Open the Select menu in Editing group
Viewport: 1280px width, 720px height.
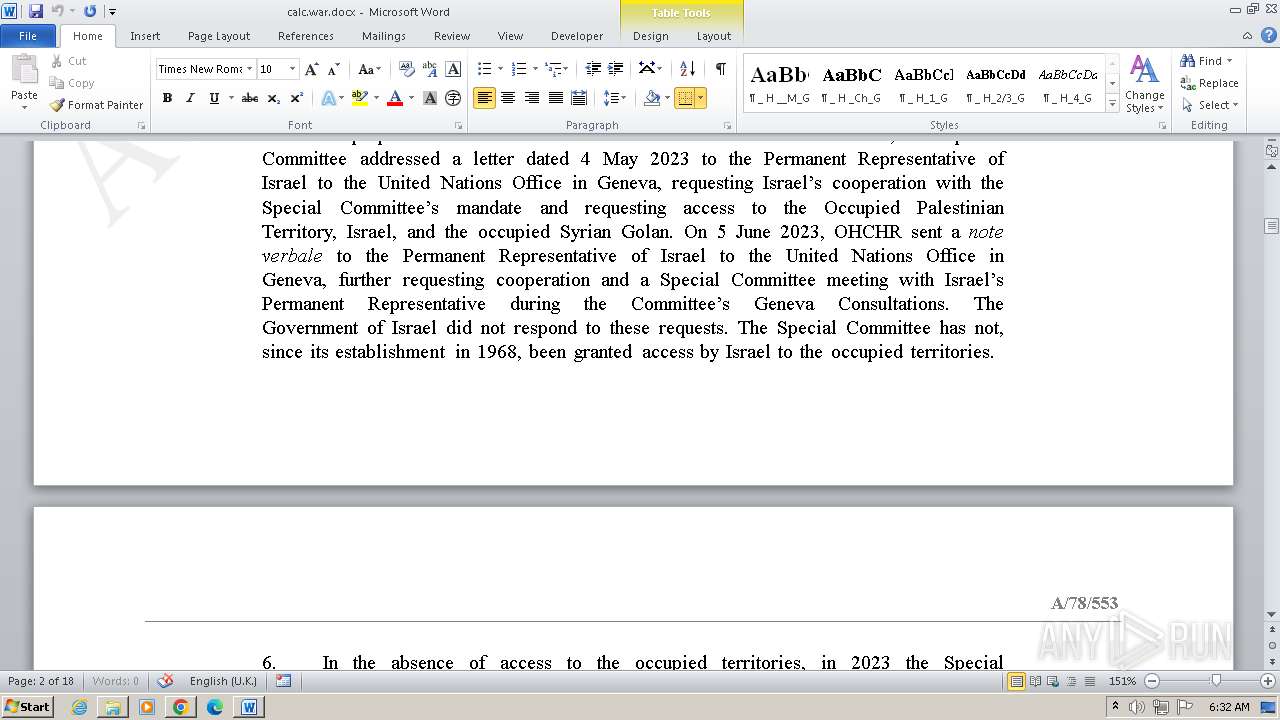pos(1210,105)
